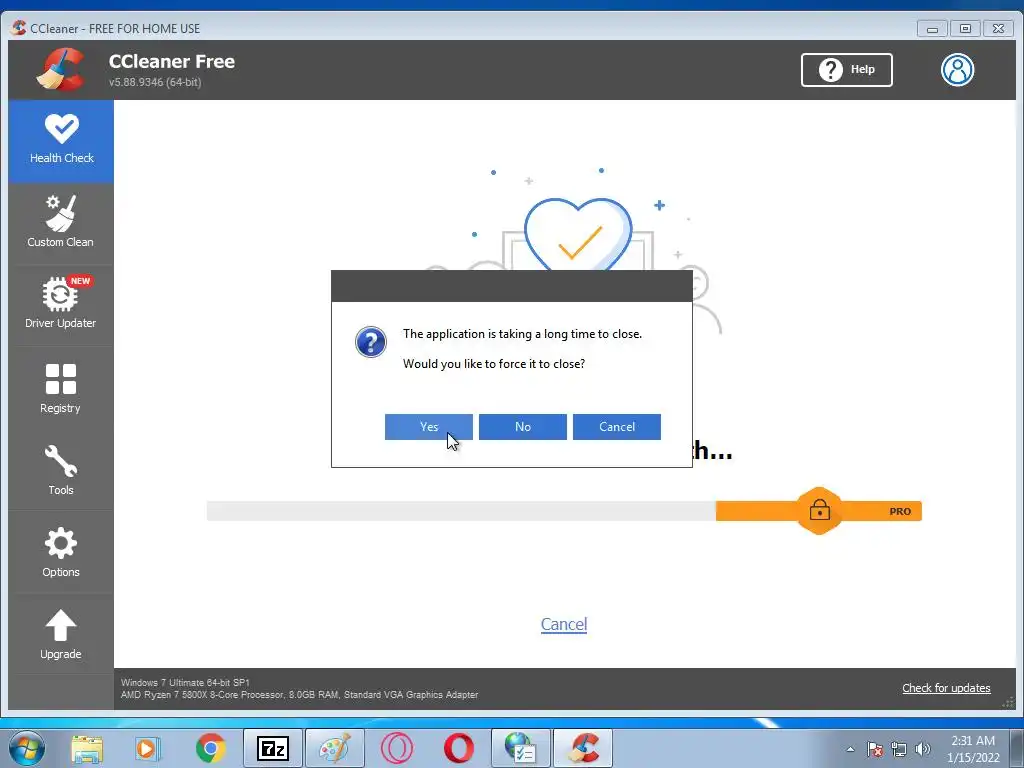Open the Health Check section
Screen dimensions: 1024x768
click(x=61, y=141)
